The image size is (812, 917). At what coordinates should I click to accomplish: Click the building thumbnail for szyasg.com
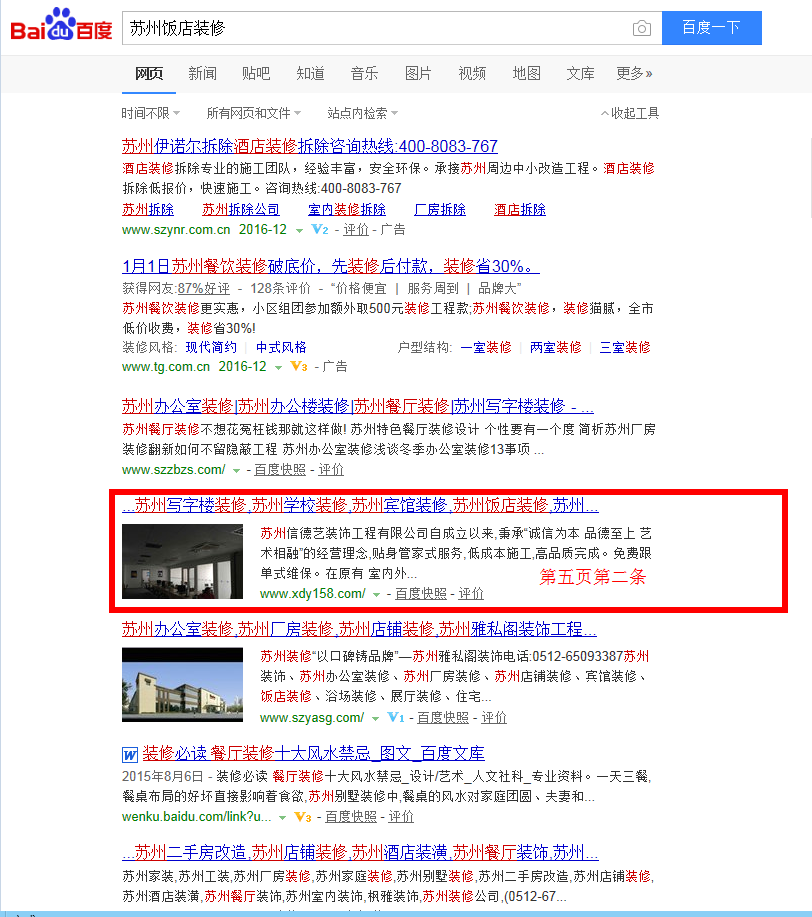[182, 685]
